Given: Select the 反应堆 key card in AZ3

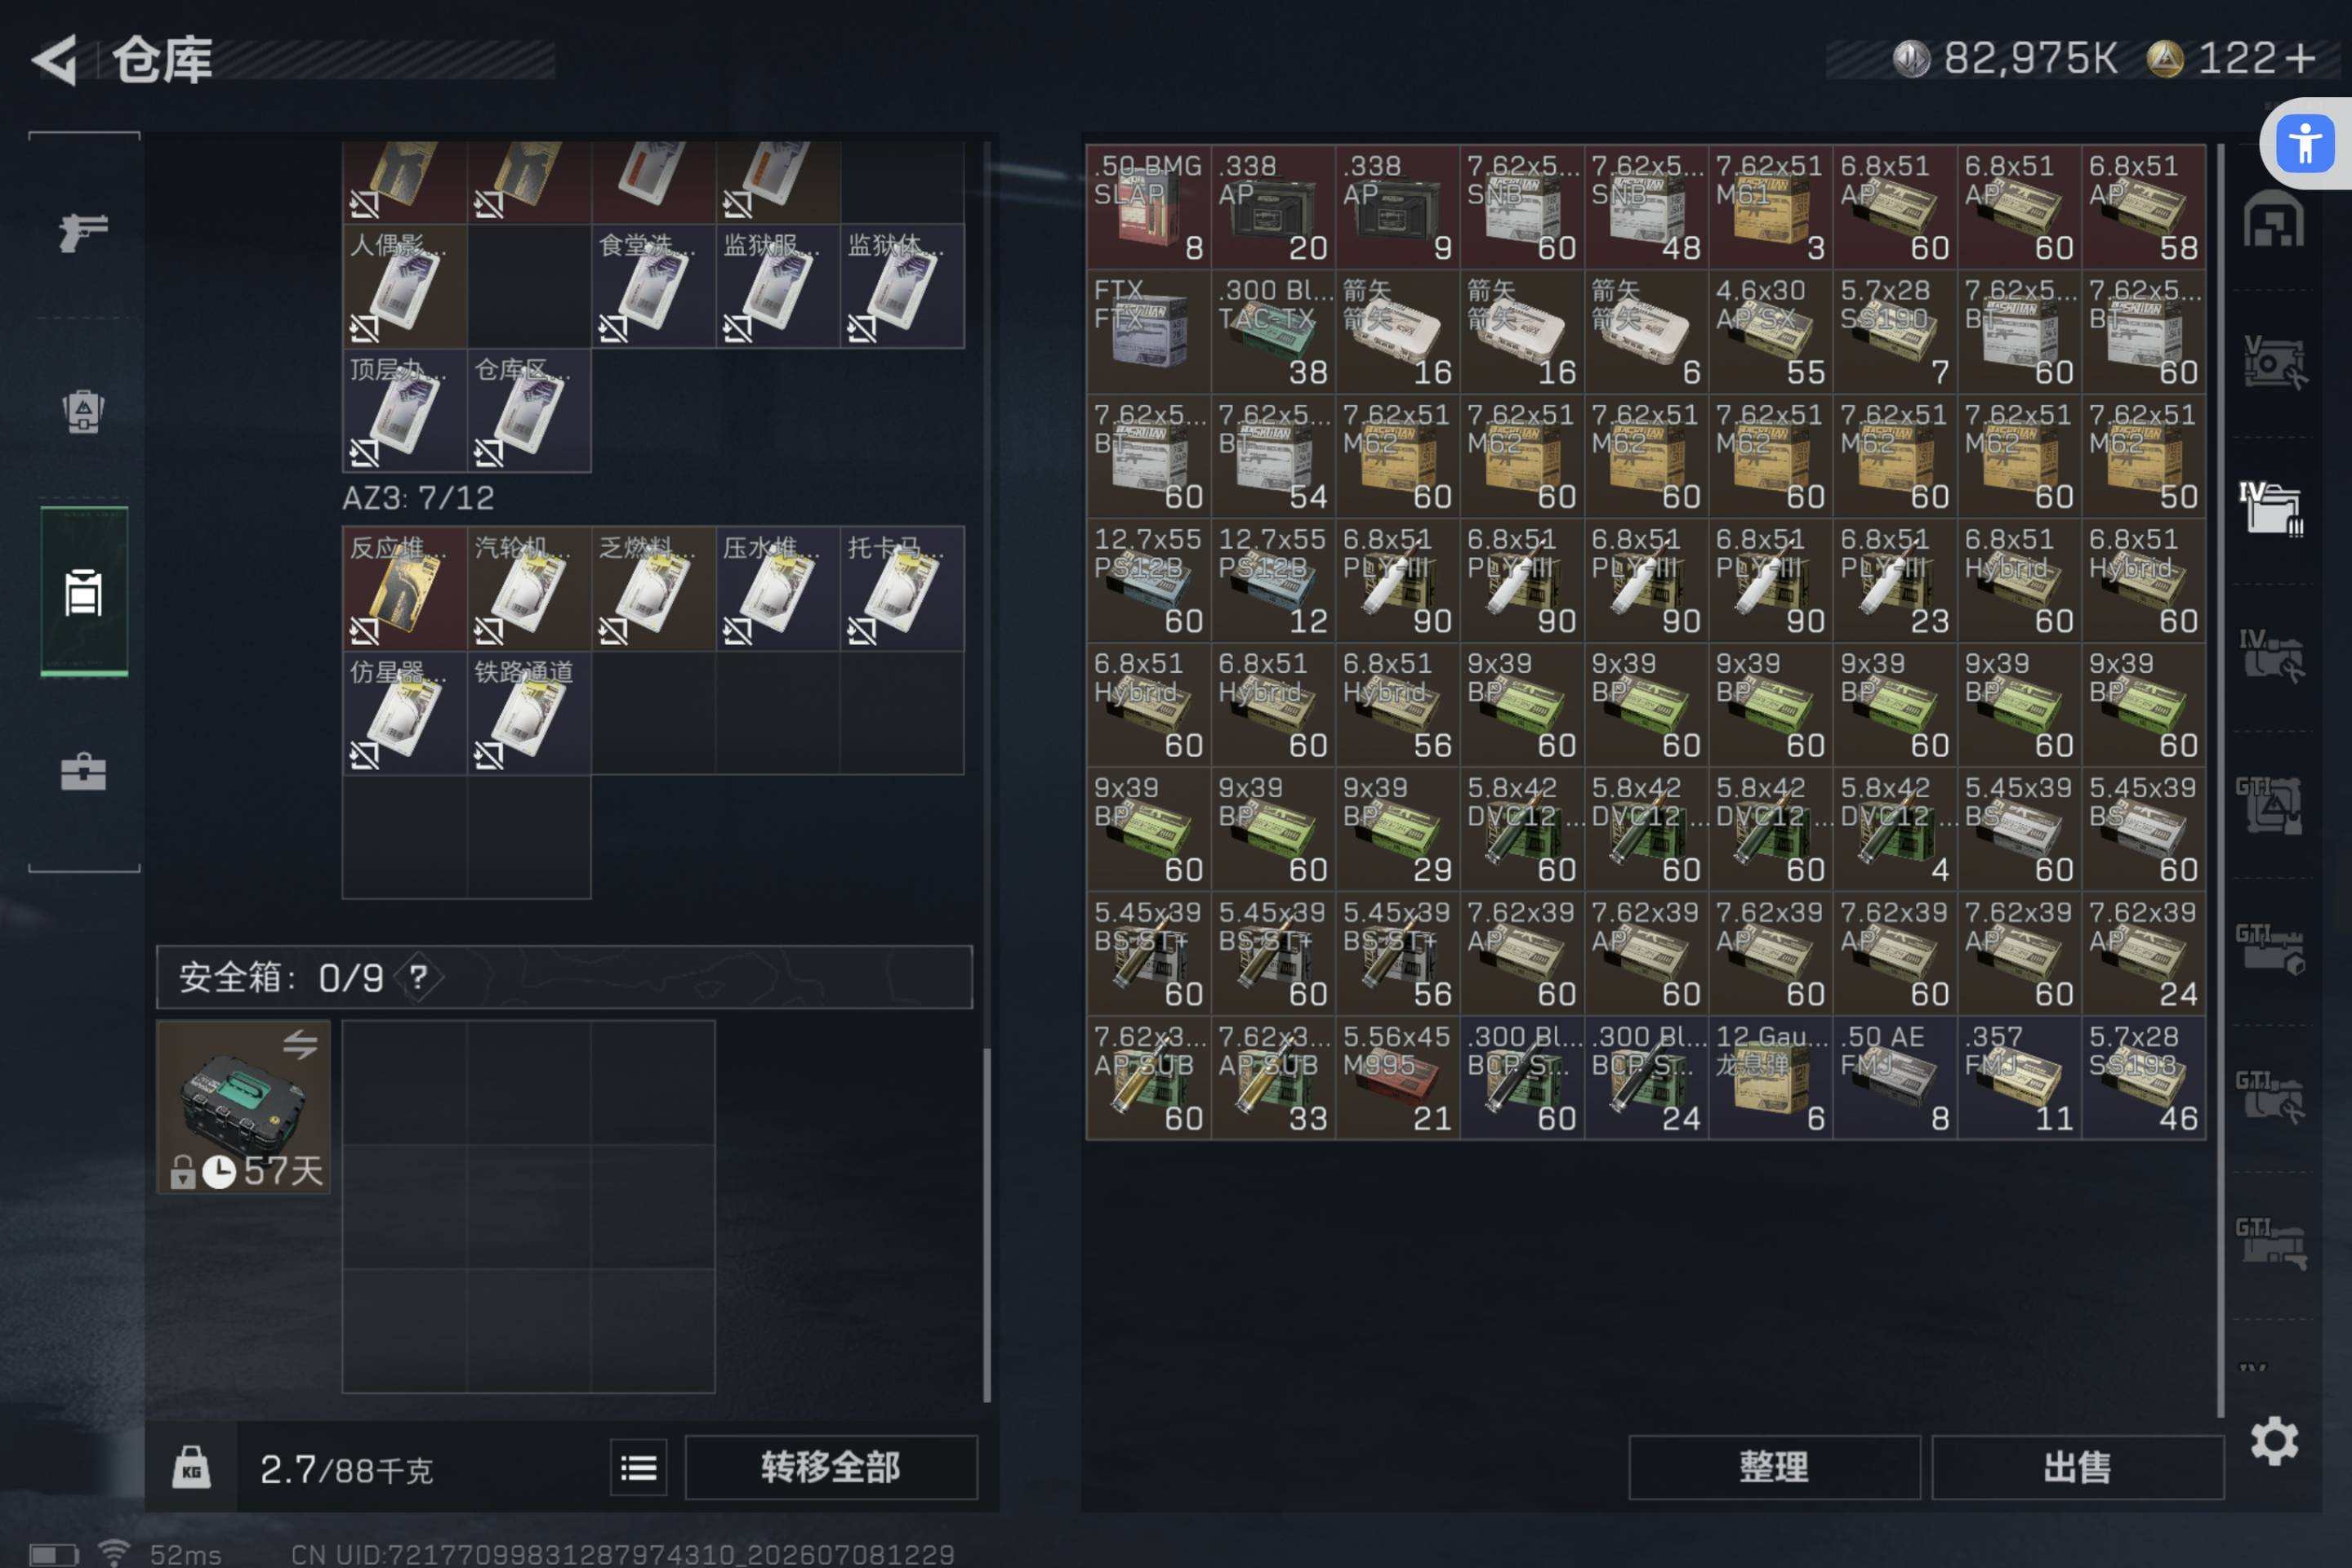Looking at the screenshot, I should 404,589.
